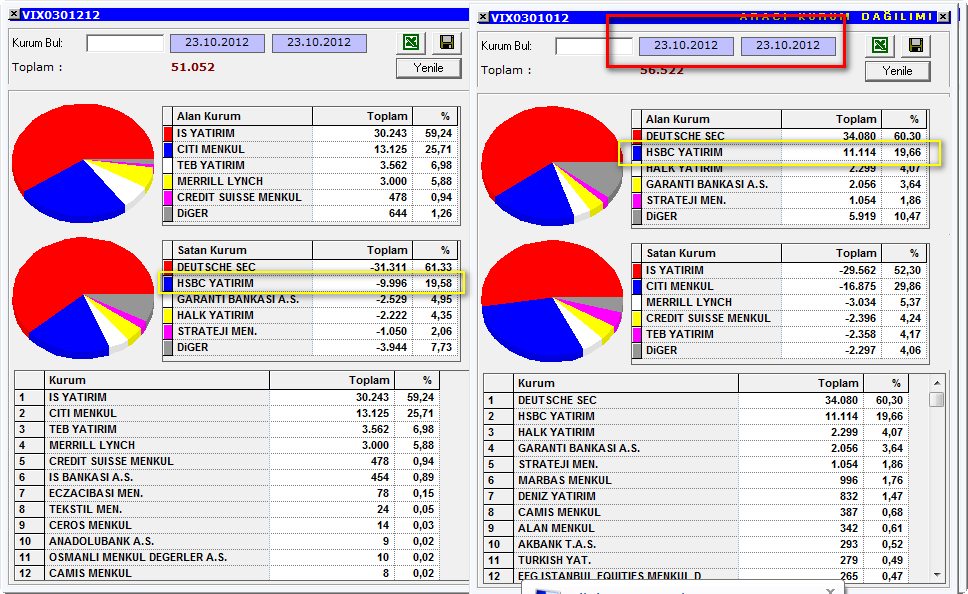Click red swatch beside IS YATIRIM buyer
Screen dimensions: 968x594
pyautogui.click(x=167, y=133)
